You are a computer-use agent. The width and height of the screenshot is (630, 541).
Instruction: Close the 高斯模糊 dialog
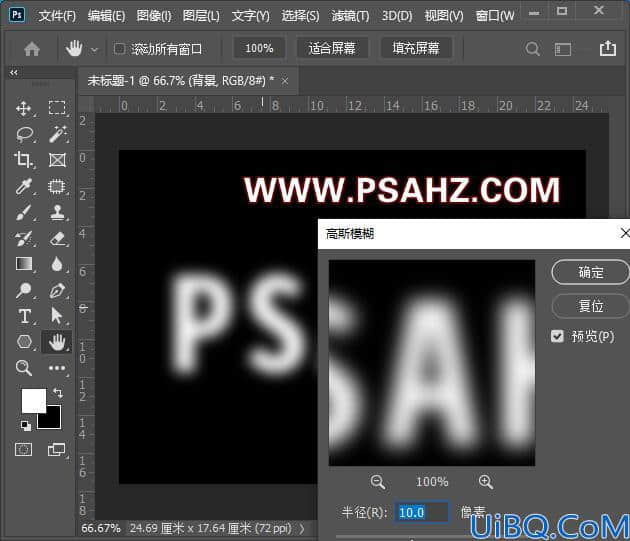pos(624,233)
